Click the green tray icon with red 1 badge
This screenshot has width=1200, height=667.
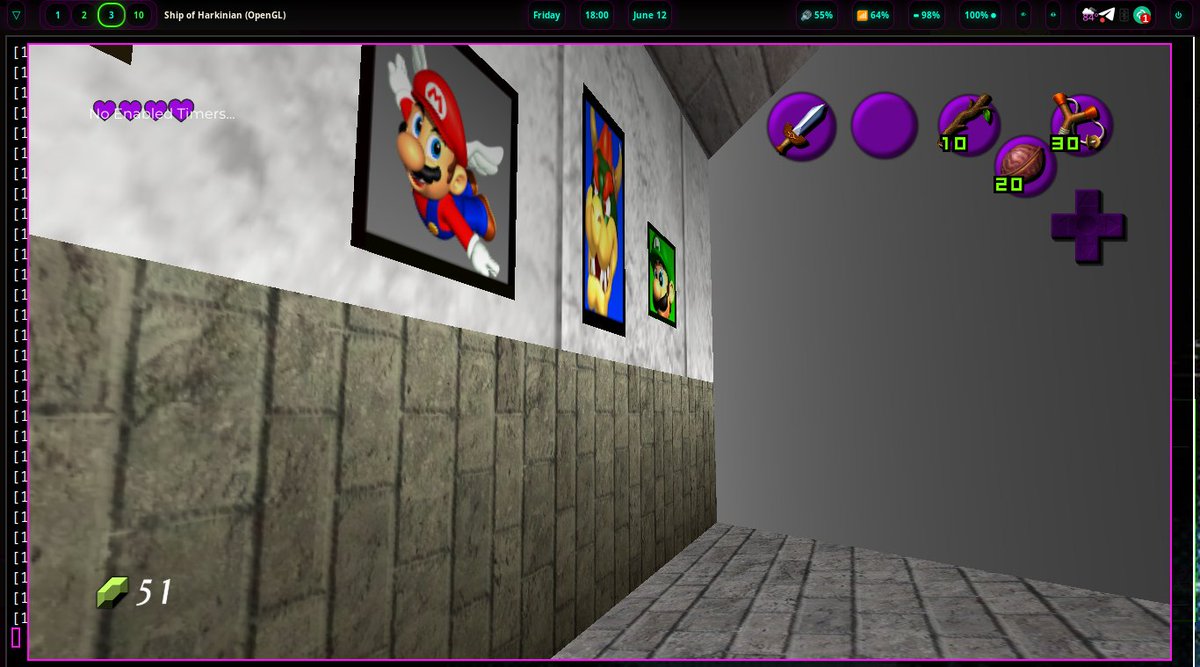pos(1142,15)
